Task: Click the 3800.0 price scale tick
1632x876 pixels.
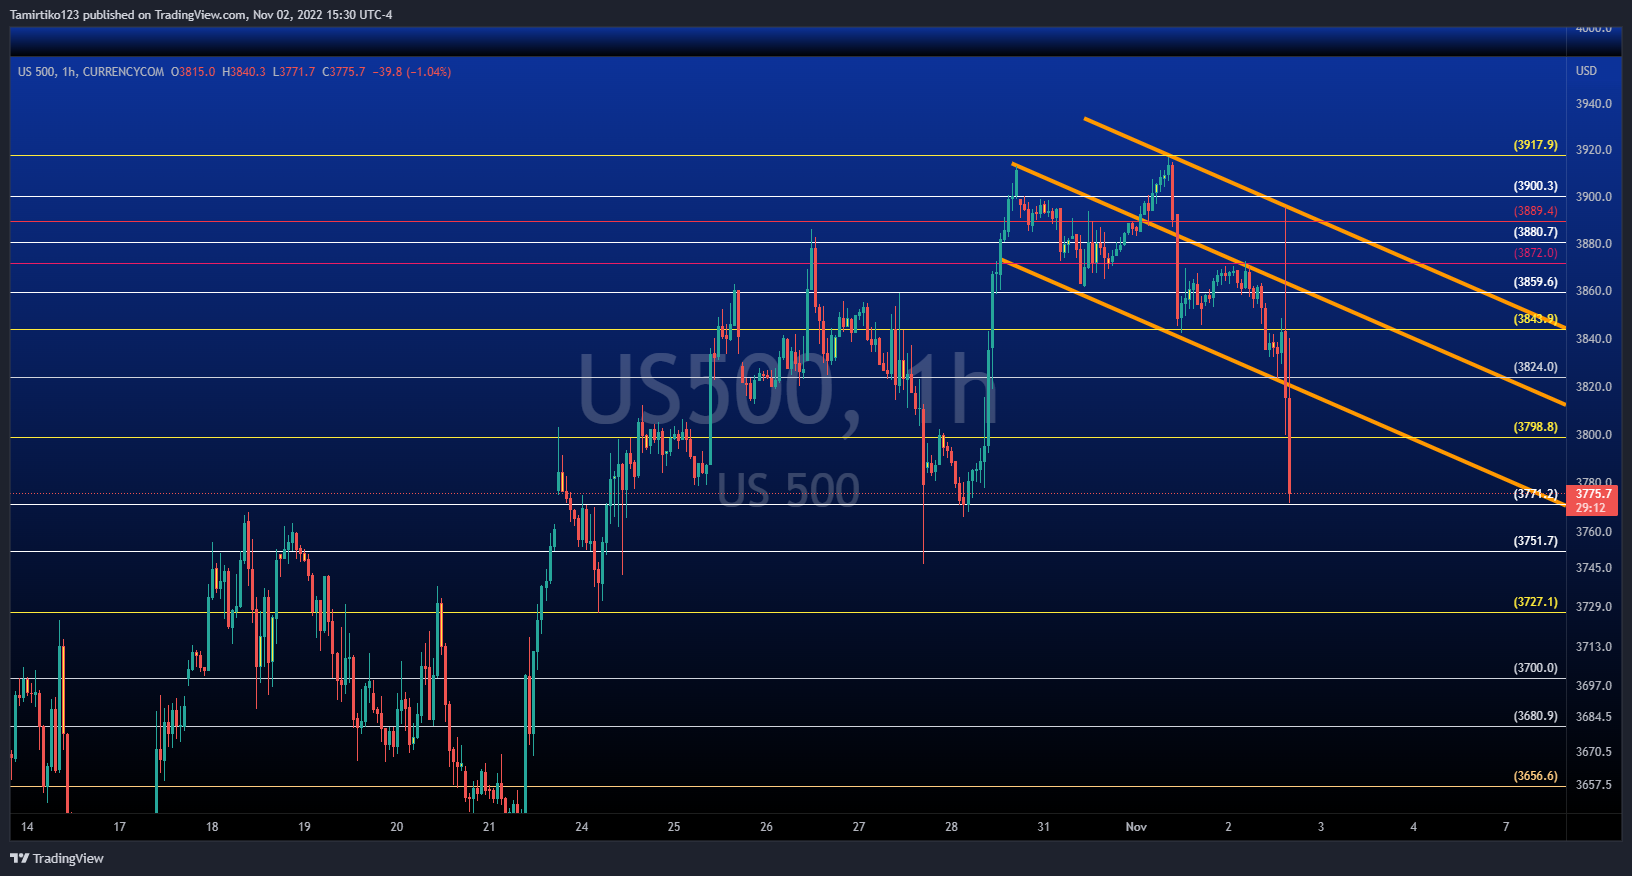Action: (x=1594, y=435)
